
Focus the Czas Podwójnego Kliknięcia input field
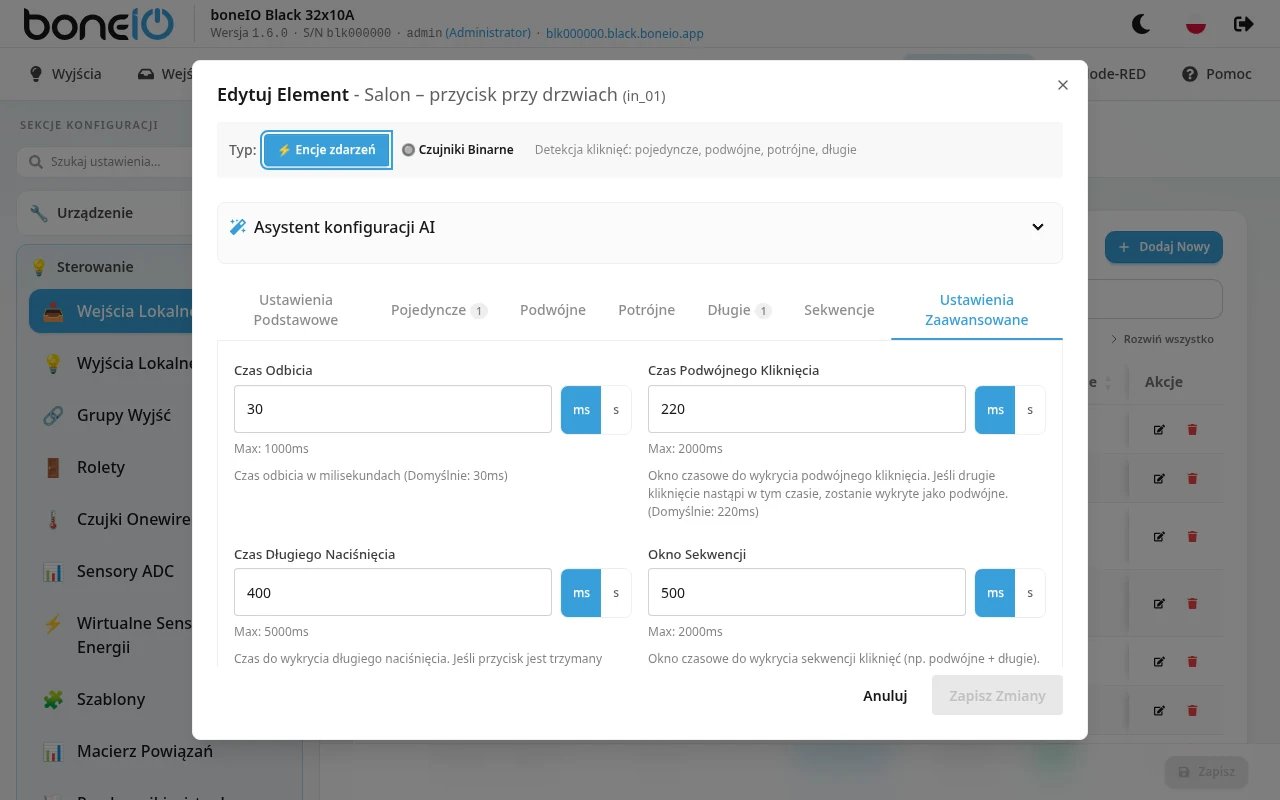click(807, 410)
